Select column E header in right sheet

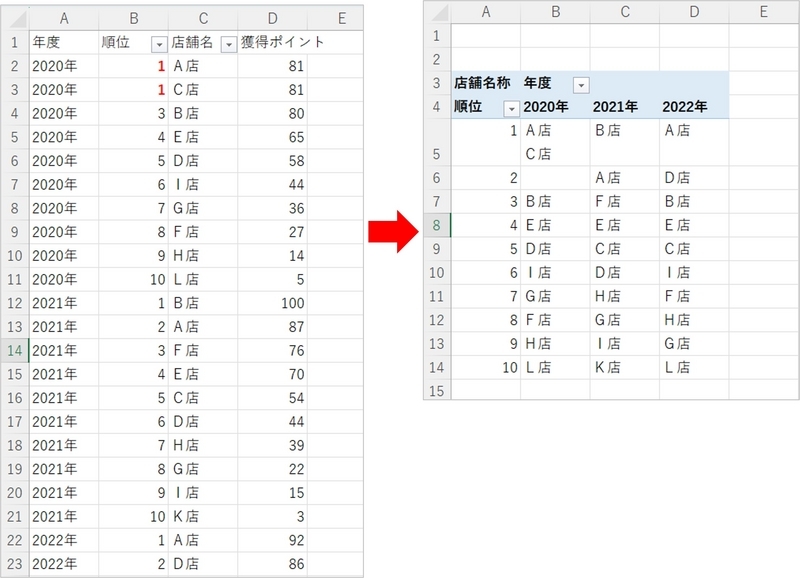(763, 12)
